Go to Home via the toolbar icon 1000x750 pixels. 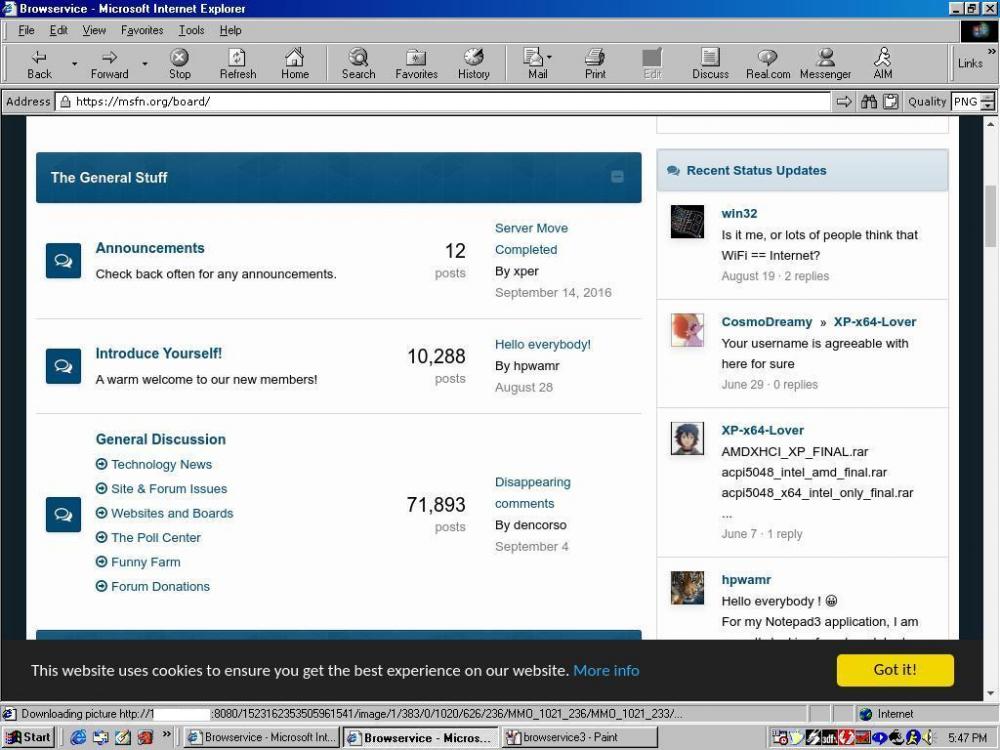[x=294, y=64]
